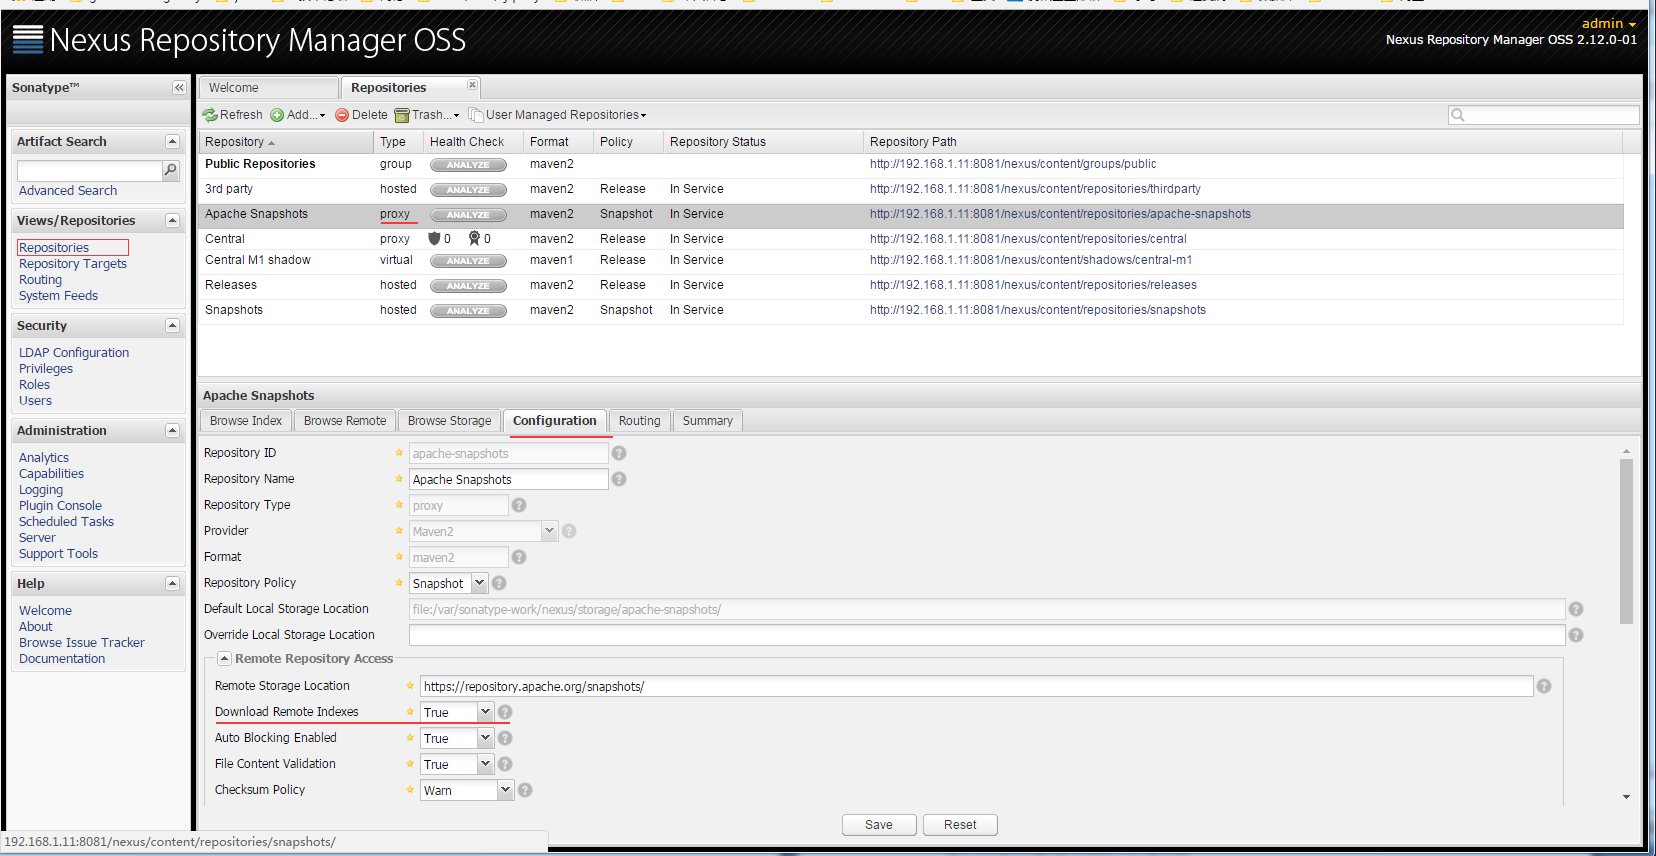The width and height of the screenshot is (1656, 856).
Task: Click the Analyze button for Releases
Action: [x=468, y=286]
